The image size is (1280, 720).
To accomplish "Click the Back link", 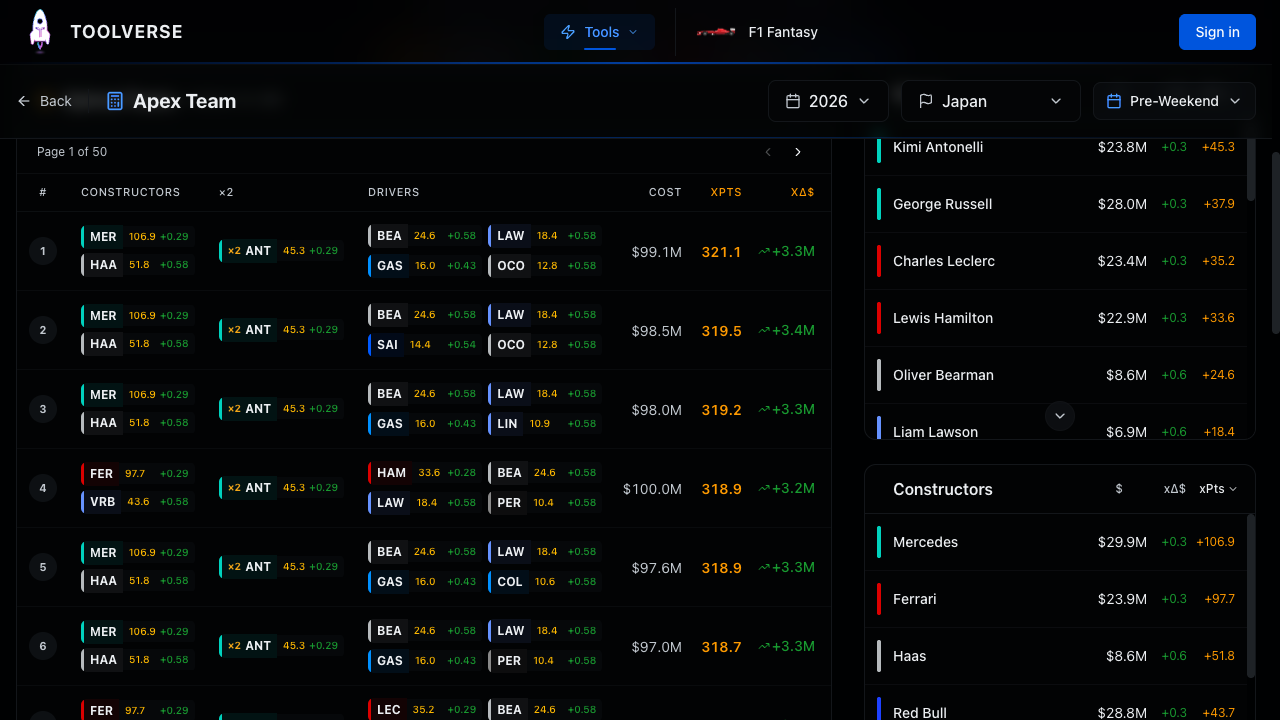I will click(x=45, y=101).
